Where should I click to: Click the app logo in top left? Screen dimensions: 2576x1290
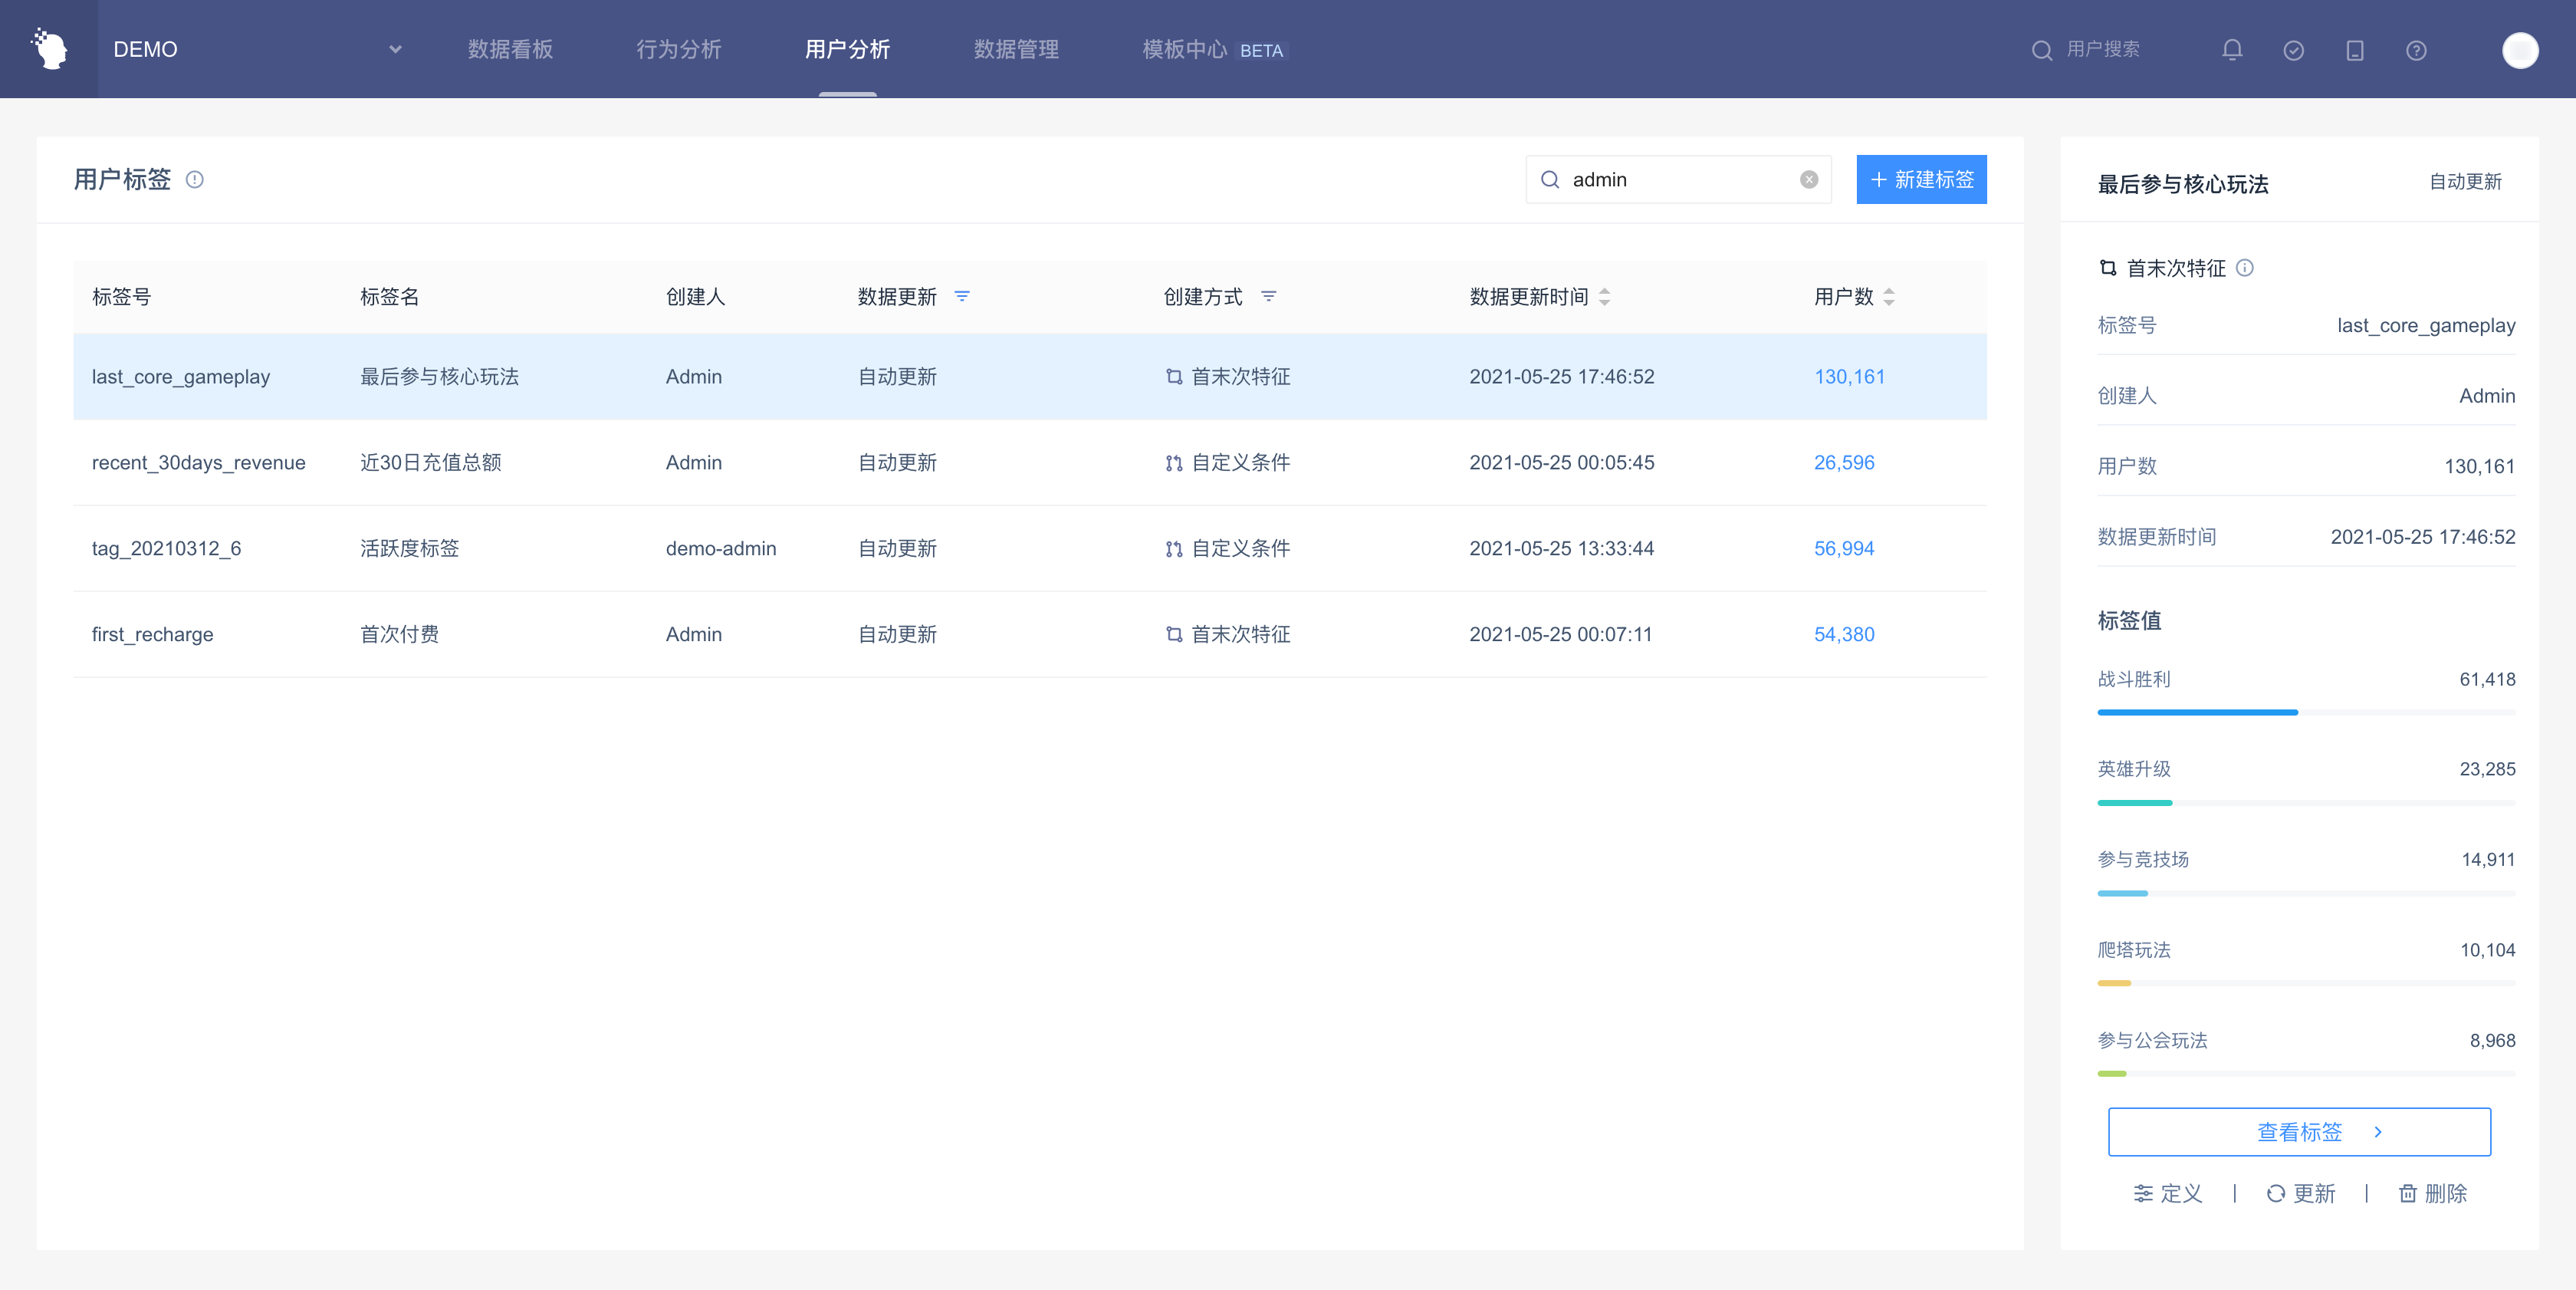pos(49,49)
